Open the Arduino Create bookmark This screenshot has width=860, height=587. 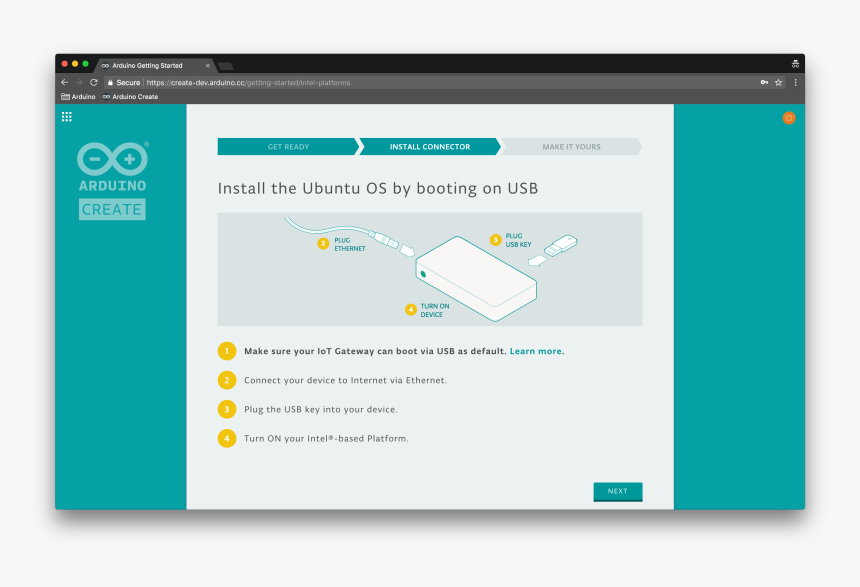coord(131,97)
